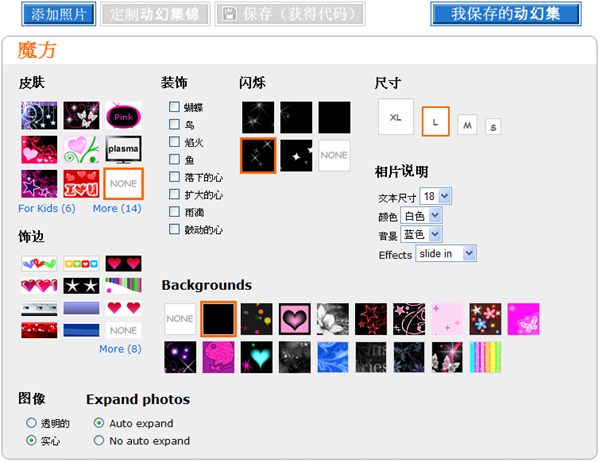Enable the 蝴蝶 decoration checkbox
Image resolution: width=599 pixels, height=462 pixels.
pos(174,107)
